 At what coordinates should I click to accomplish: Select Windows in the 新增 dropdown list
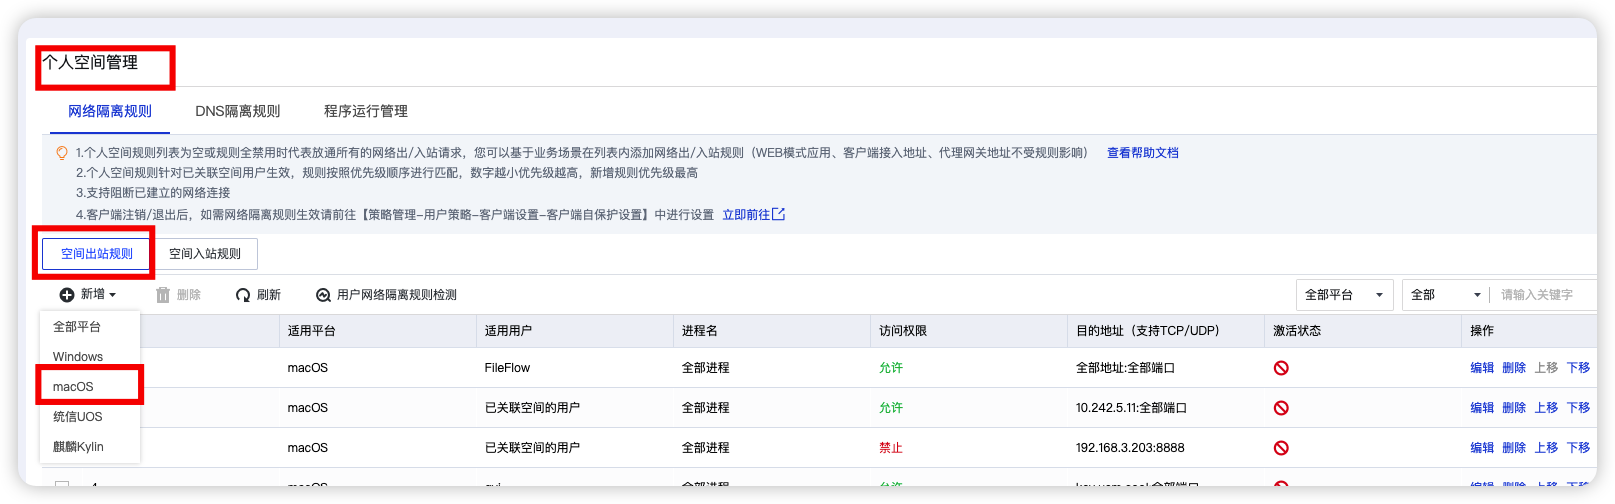point(78,357)
